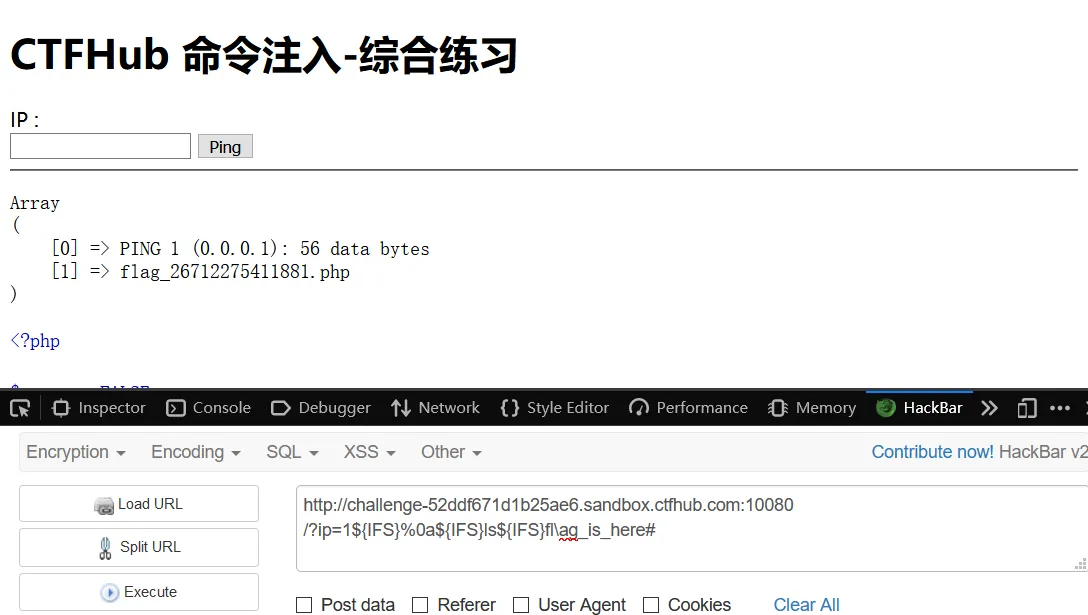Screen dimensions: 1088x615
Task: Show more devtools tabs via the chevron
Action: pos(989,408)
